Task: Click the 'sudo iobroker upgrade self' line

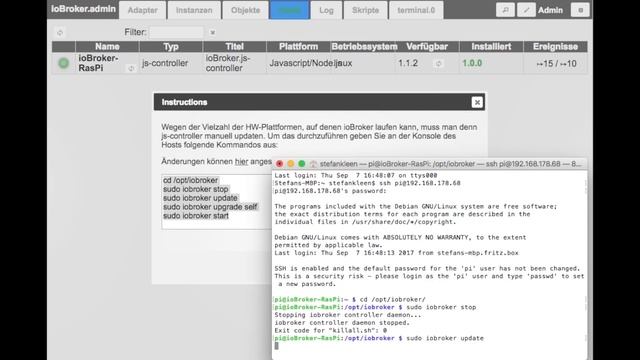Action: coord(210,207)
